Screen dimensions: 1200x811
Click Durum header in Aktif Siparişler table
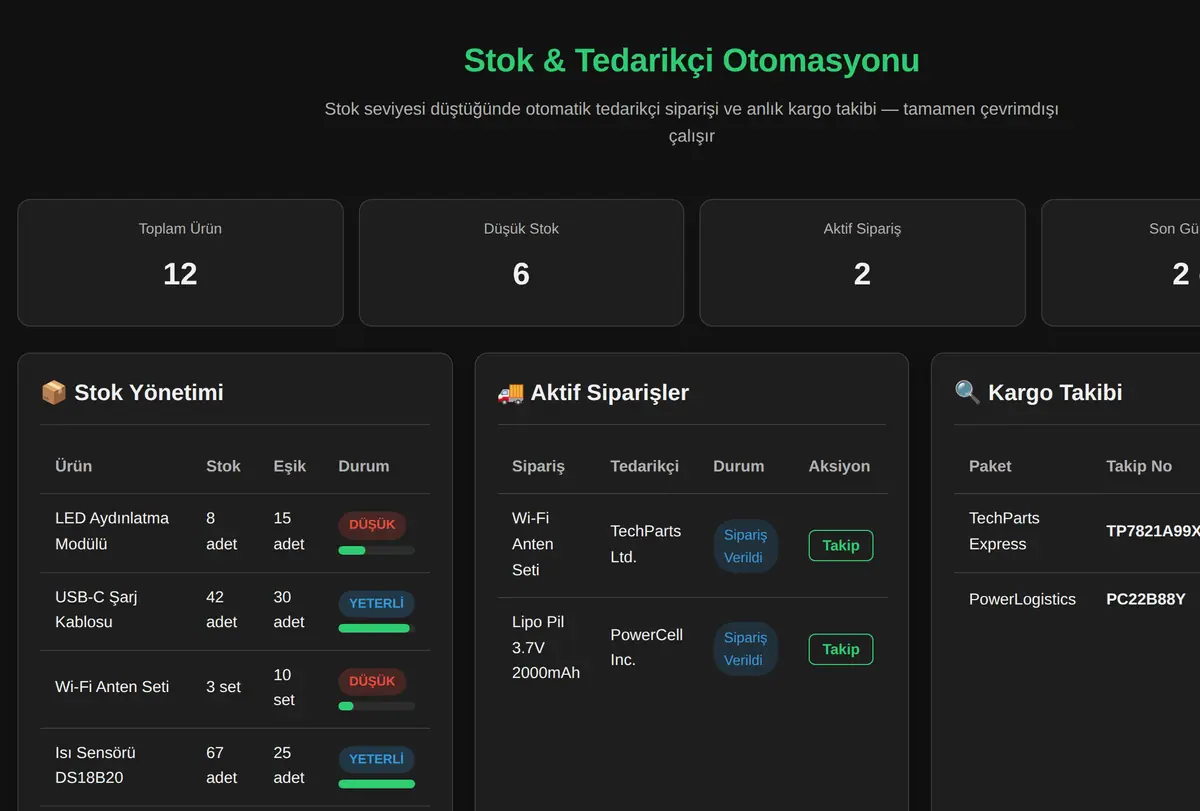739,466
